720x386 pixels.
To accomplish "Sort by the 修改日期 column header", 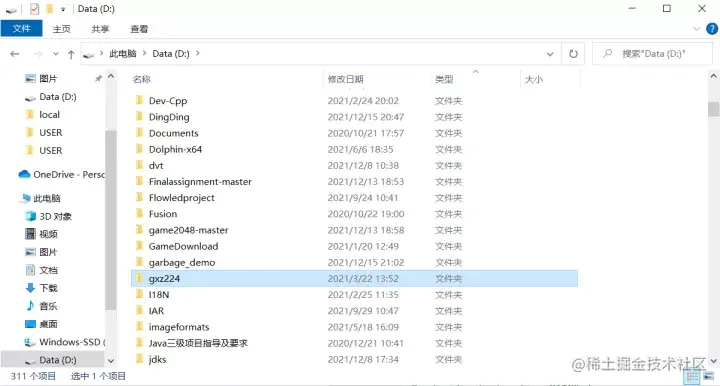I will 345,79.
